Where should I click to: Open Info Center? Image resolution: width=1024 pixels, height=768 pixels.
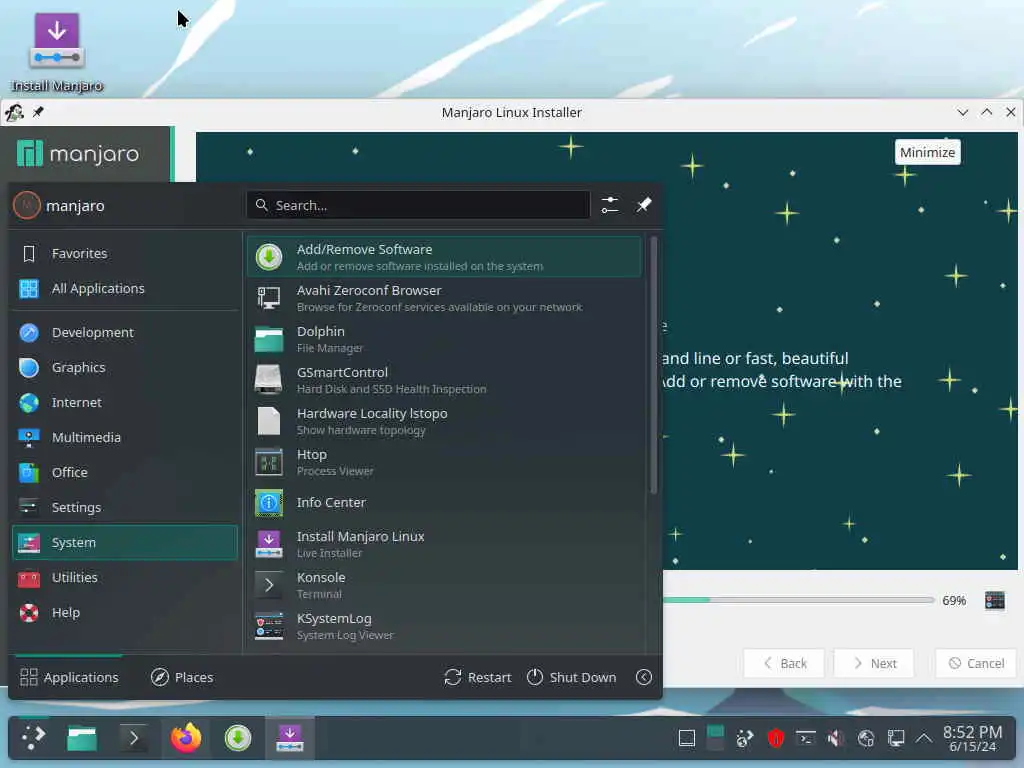(x=445, y=503)
